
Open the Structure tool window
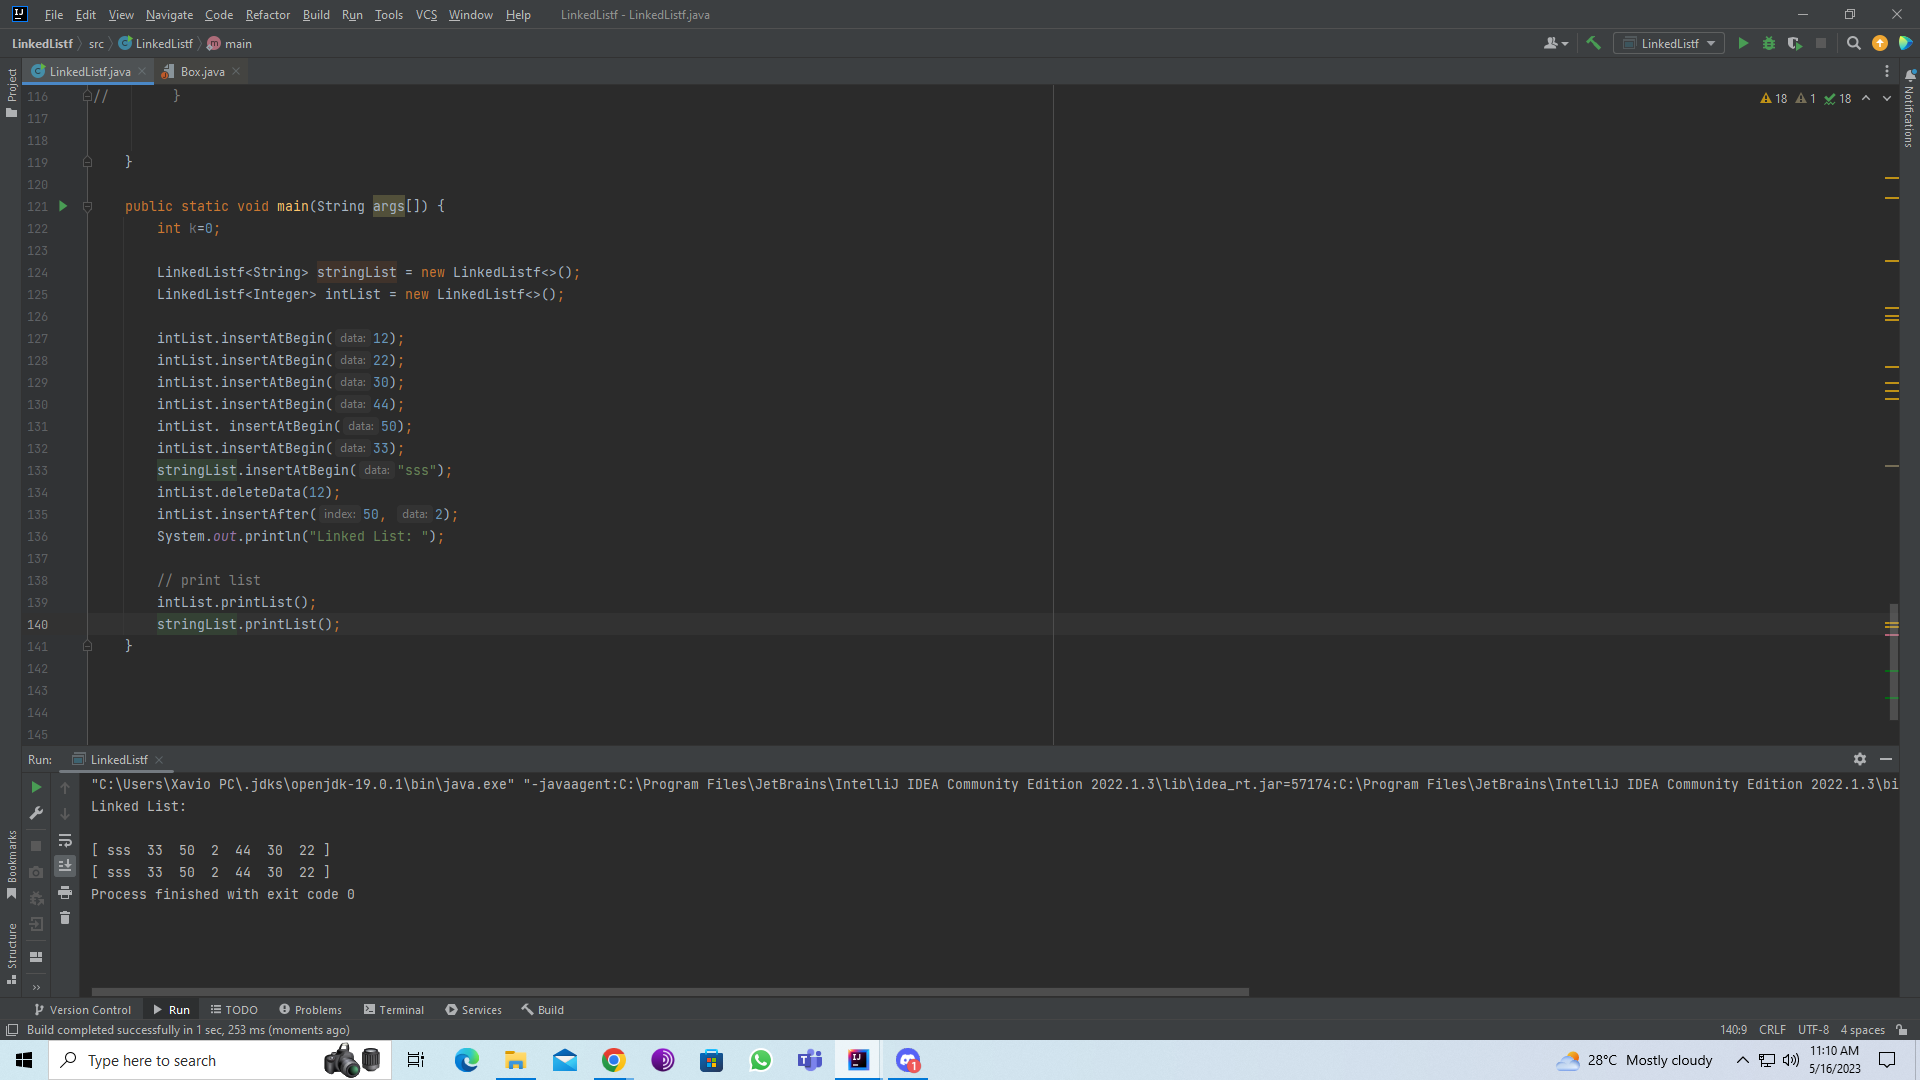click(11, 953)
